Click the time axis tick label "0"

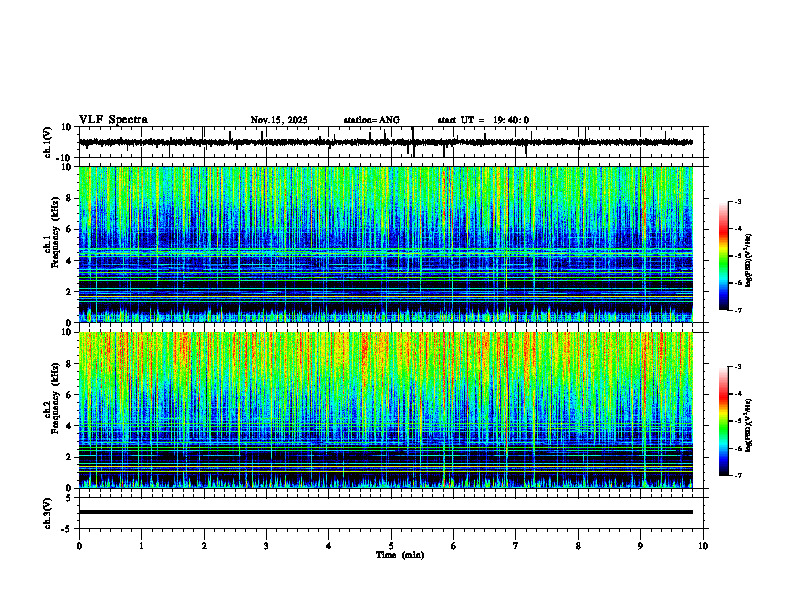[79, 546]
